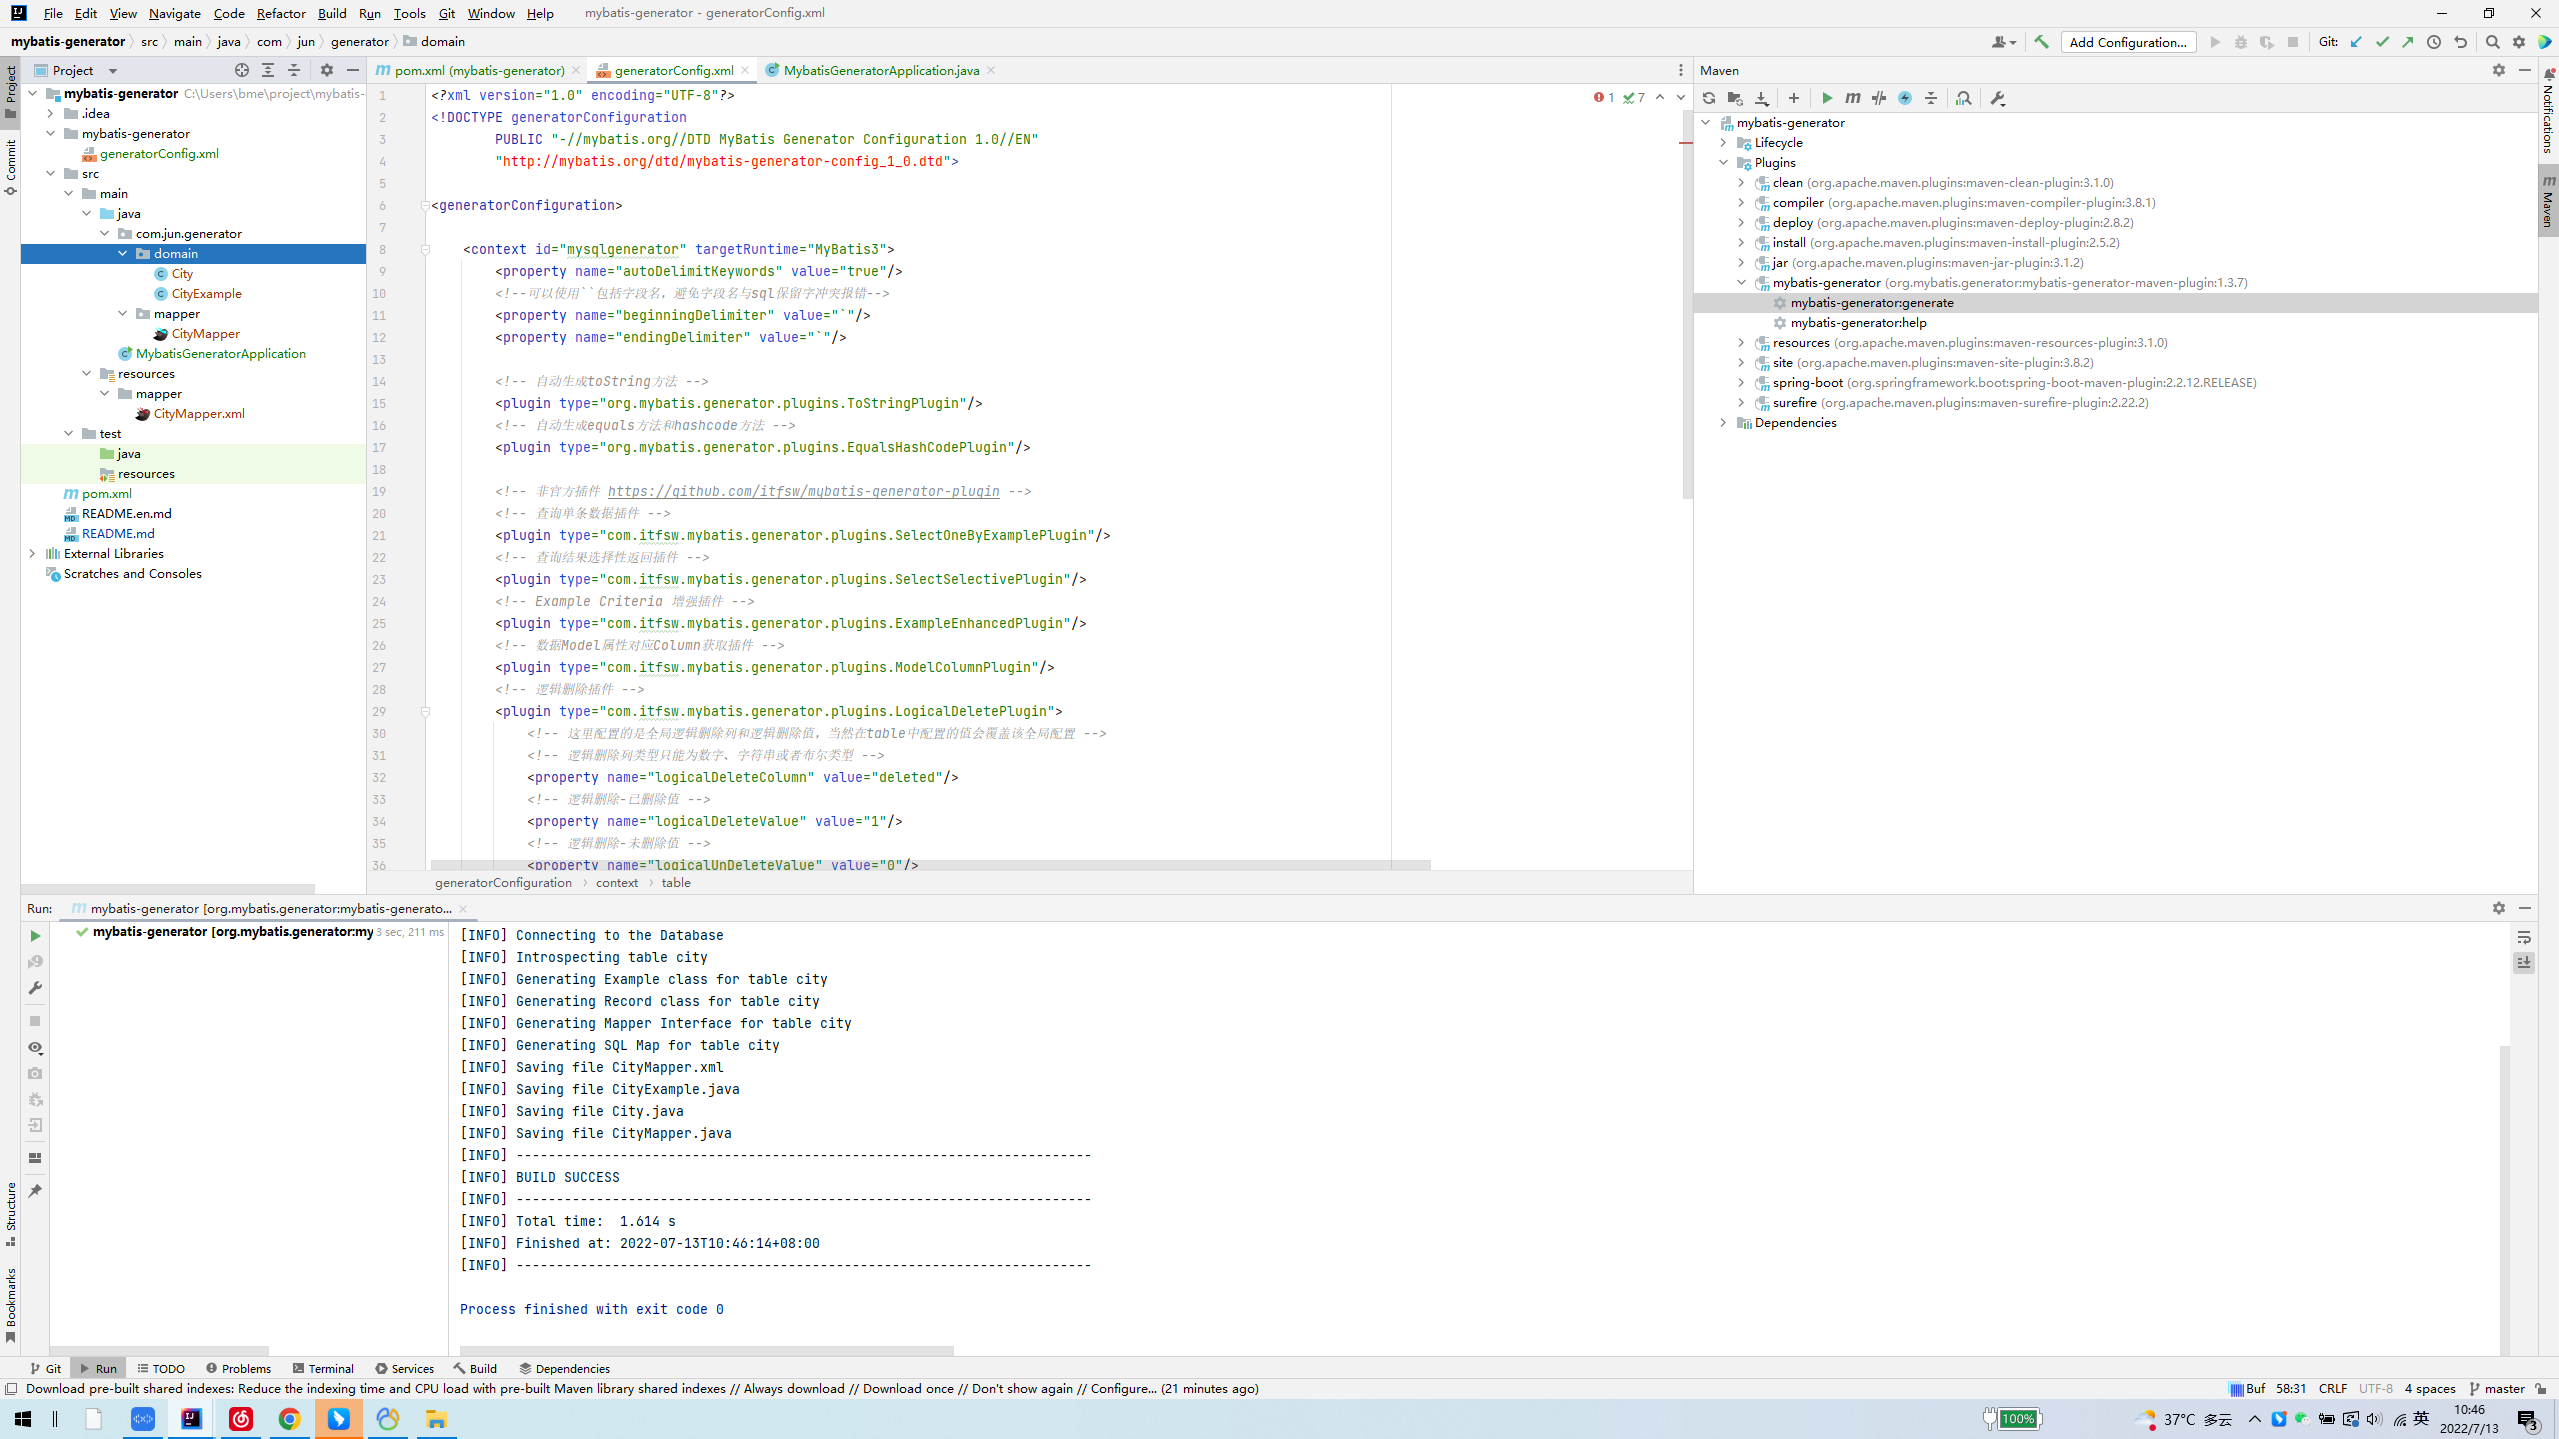Switch to MybatisGeneratorApplication.java tab
Viewport: 2559px width, 1439px height.
881,70
